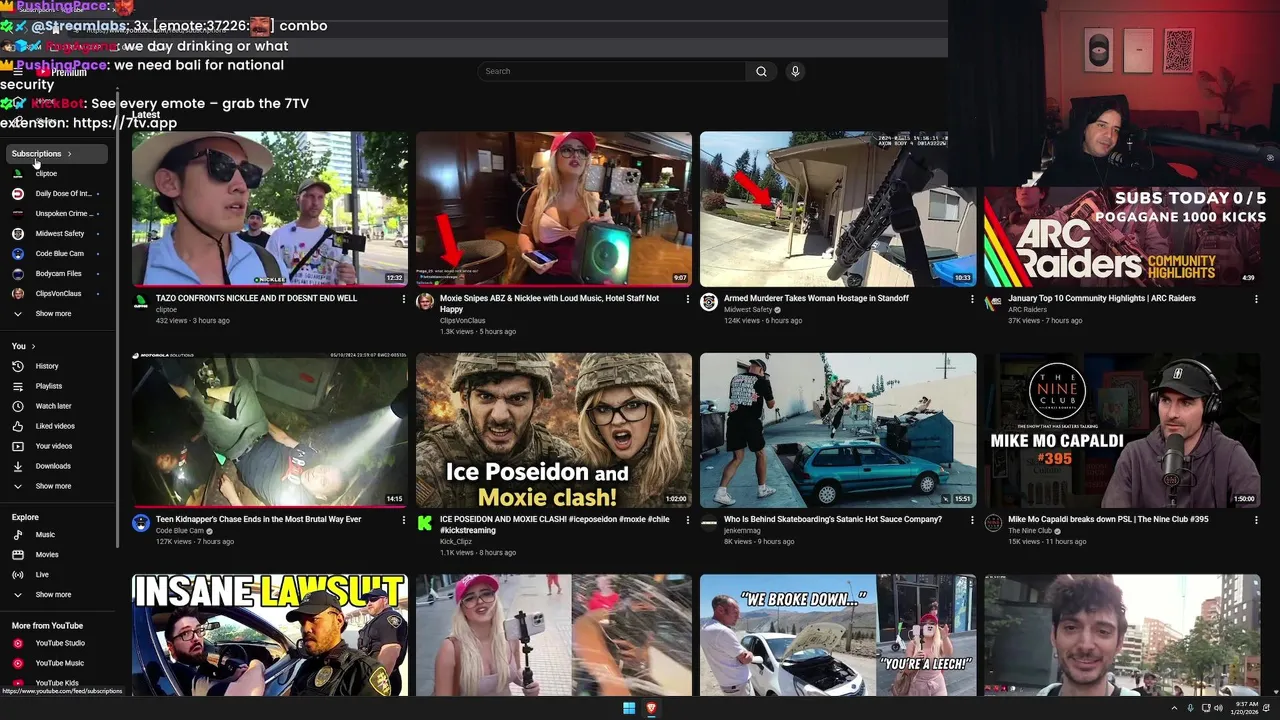Open Daily Dose Of Internet channel avatar
The image size is (1280, 720).
pos(18,193)
